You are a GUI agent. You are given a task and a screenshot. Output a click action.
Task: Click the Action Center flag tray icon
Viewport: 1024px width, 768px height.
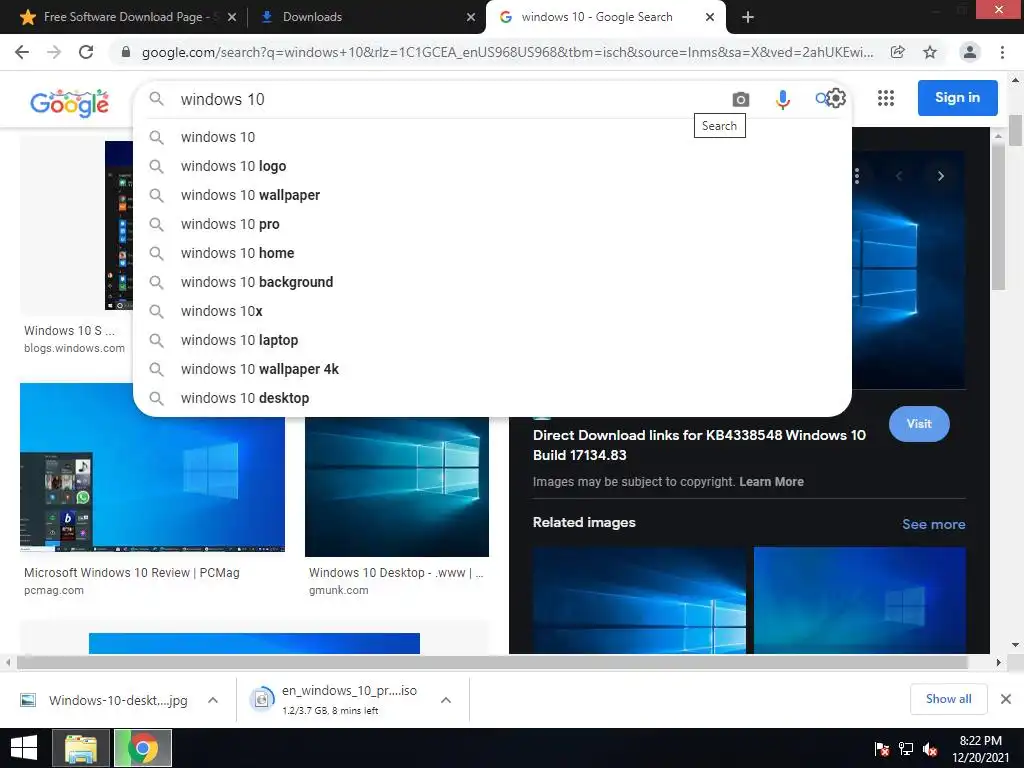(882, 749)
